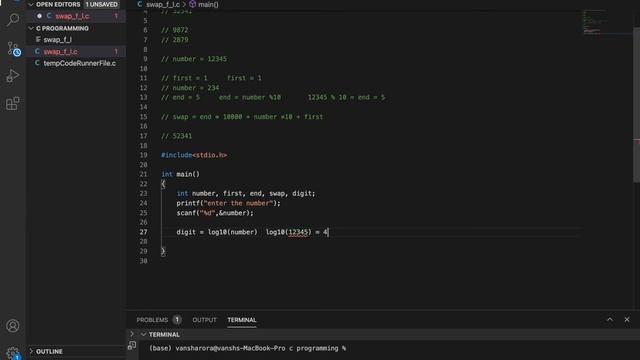Click the editor vertical scrollbar
This screenshot has width=640, height=360.
(x=636, y=104)
